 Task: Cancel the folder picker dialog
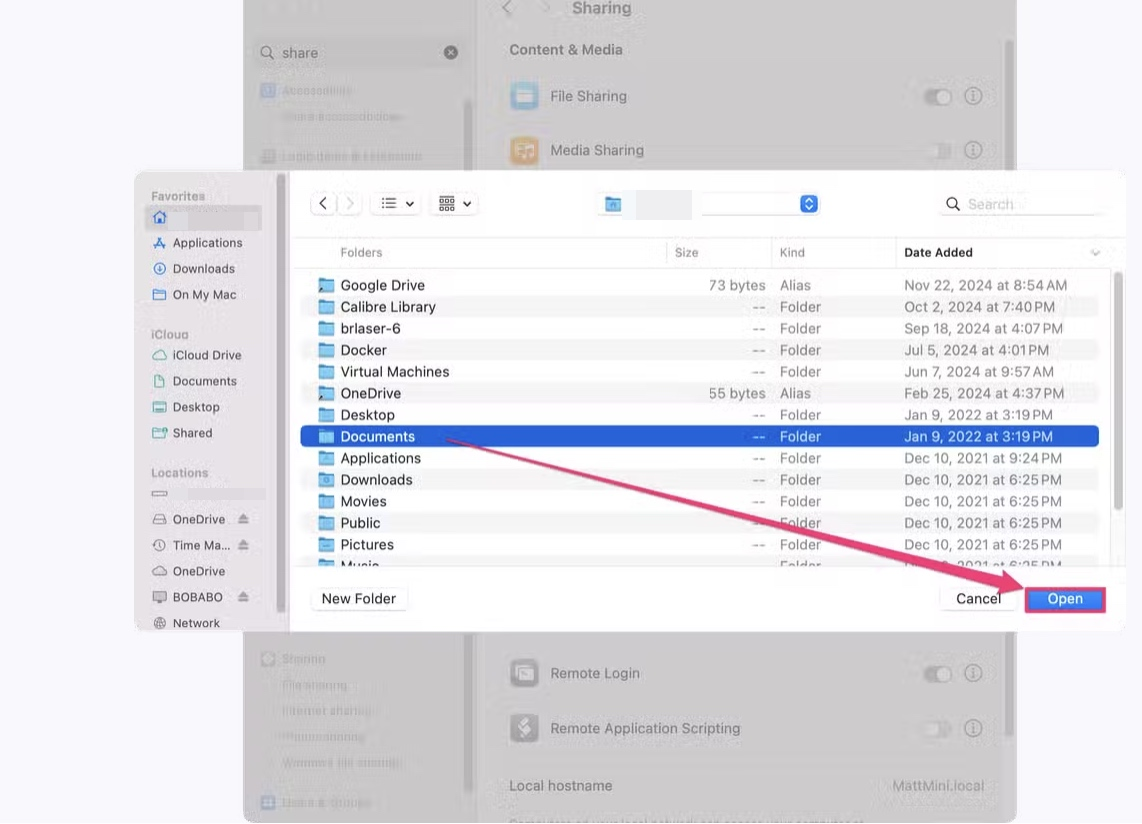[978, 599]
